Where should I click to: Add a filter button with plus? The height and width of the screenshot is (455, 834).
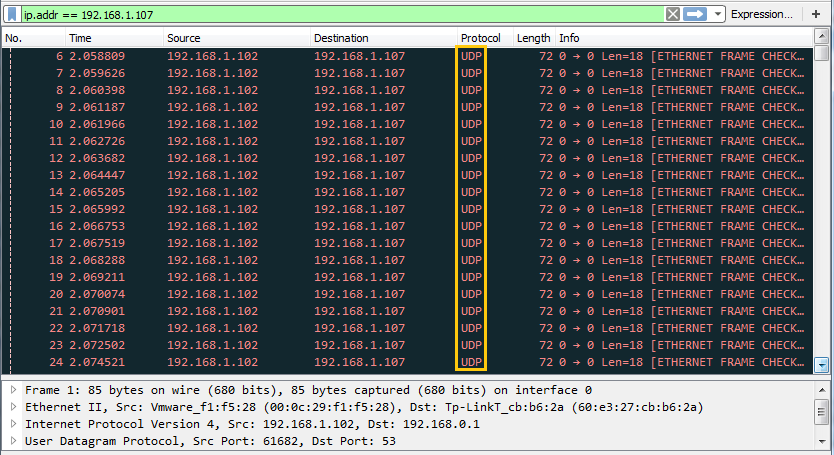pos(816,14)
